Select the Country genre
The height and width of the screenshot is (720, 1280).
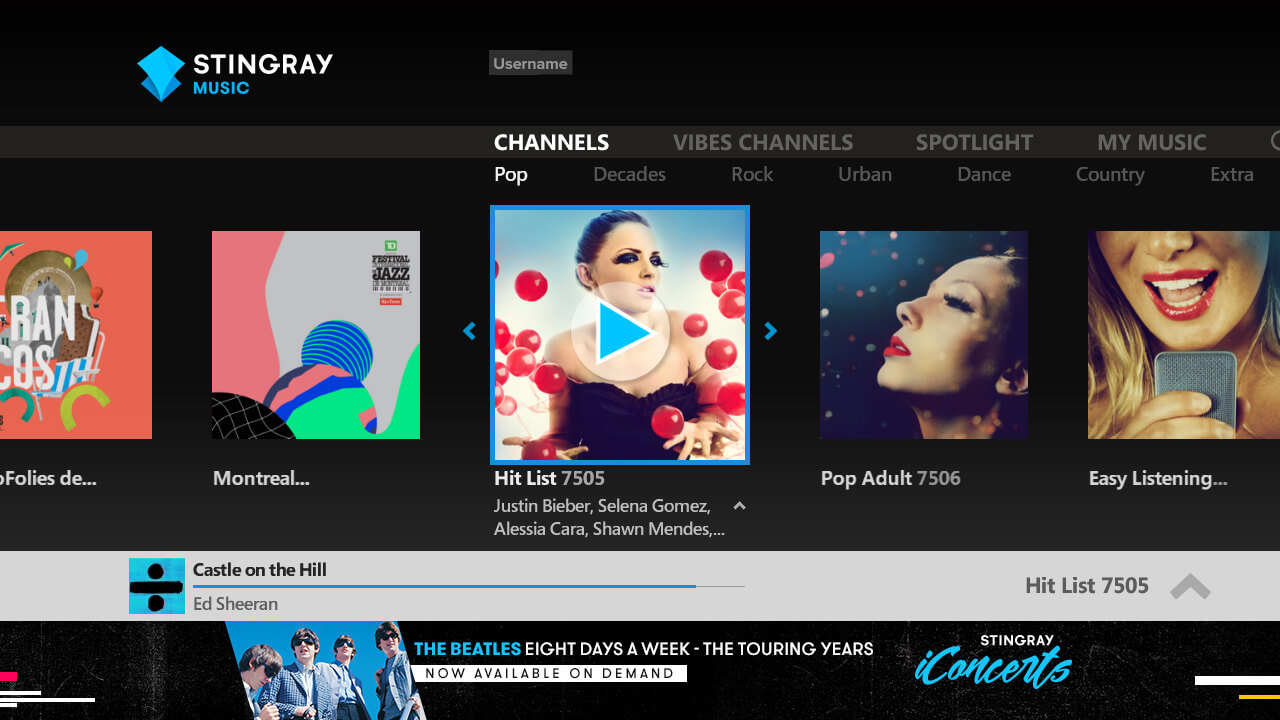click(1110, 175)
